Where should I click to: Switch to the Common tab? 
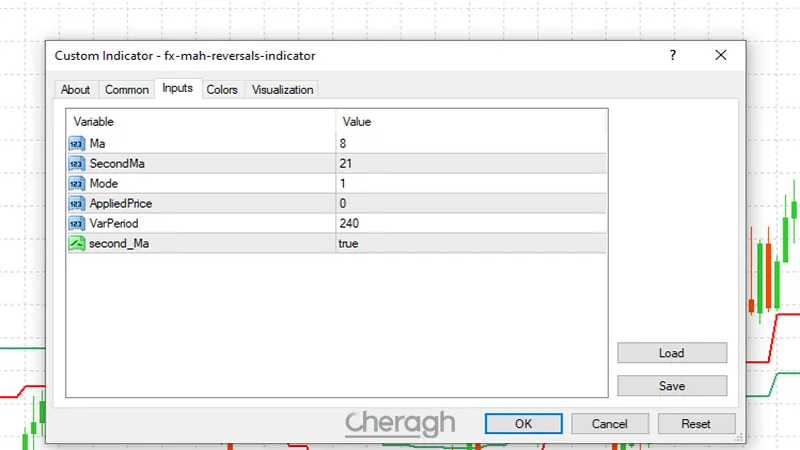pos(127,90)
